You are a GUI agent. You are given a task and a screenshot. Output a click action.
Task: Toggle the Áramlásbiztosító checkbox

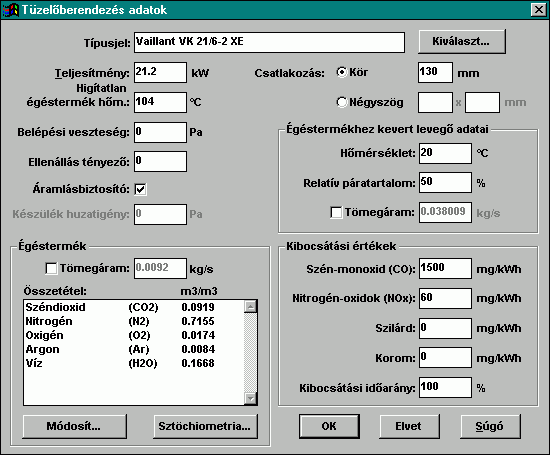pos(141,189)
